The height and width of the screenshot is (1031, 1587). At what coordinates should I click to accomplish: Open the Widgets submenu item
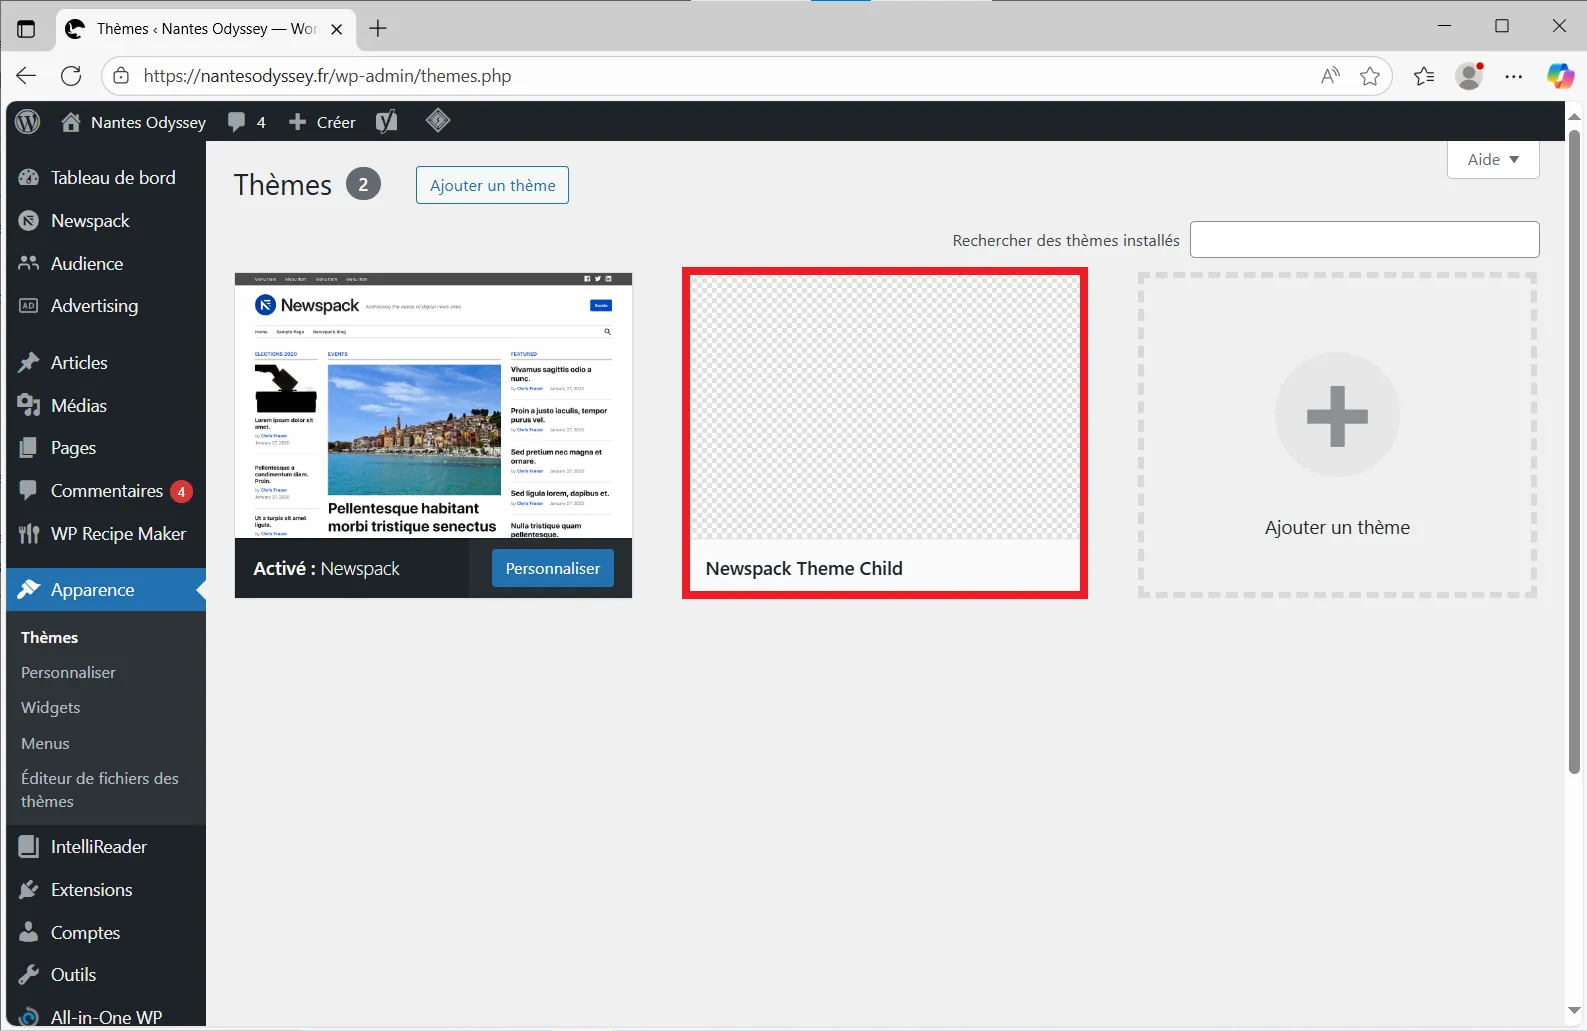[50, 708]
